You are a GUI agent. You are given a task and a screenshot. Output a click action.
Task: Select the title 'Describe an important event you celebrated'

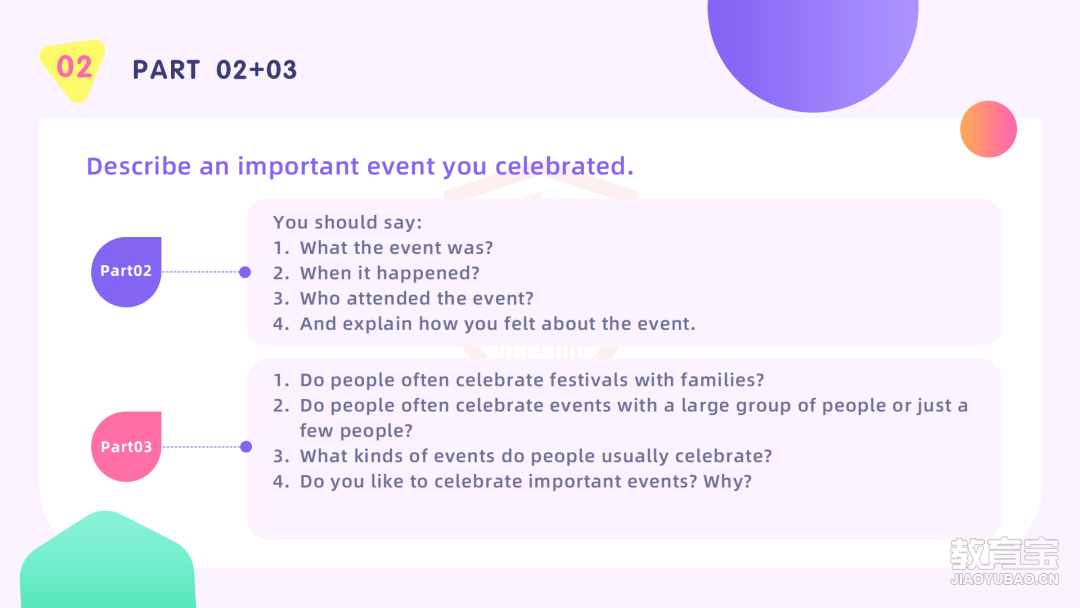click(x=360, y=166)
